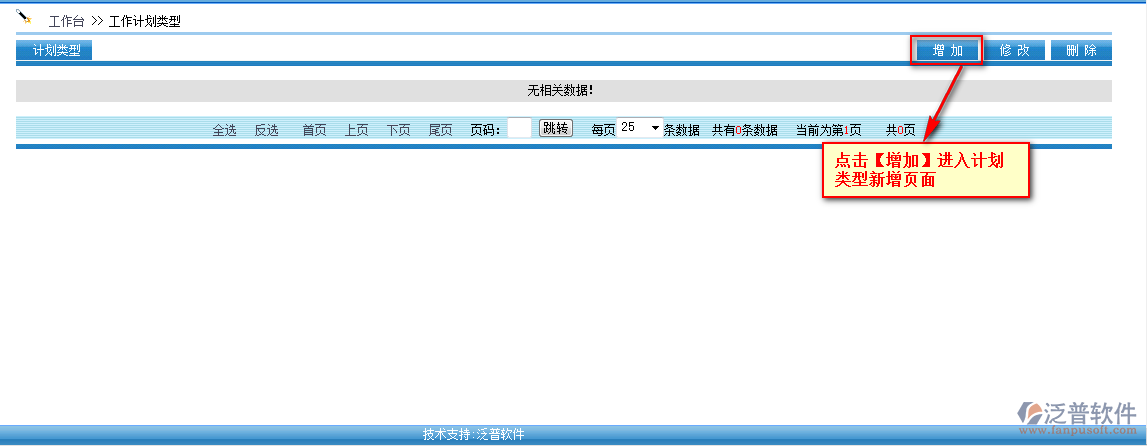Open the 计划类型 tab

(54, 50)
